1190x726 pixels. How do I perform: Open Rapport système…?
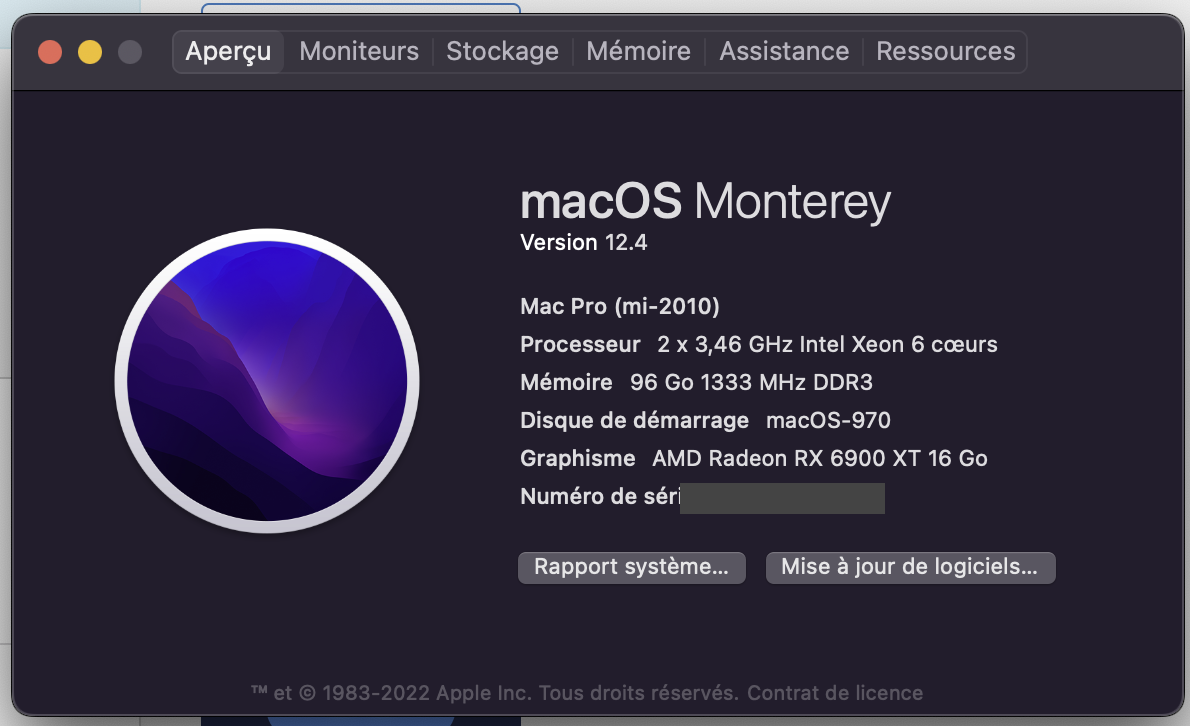pos(631,567)
